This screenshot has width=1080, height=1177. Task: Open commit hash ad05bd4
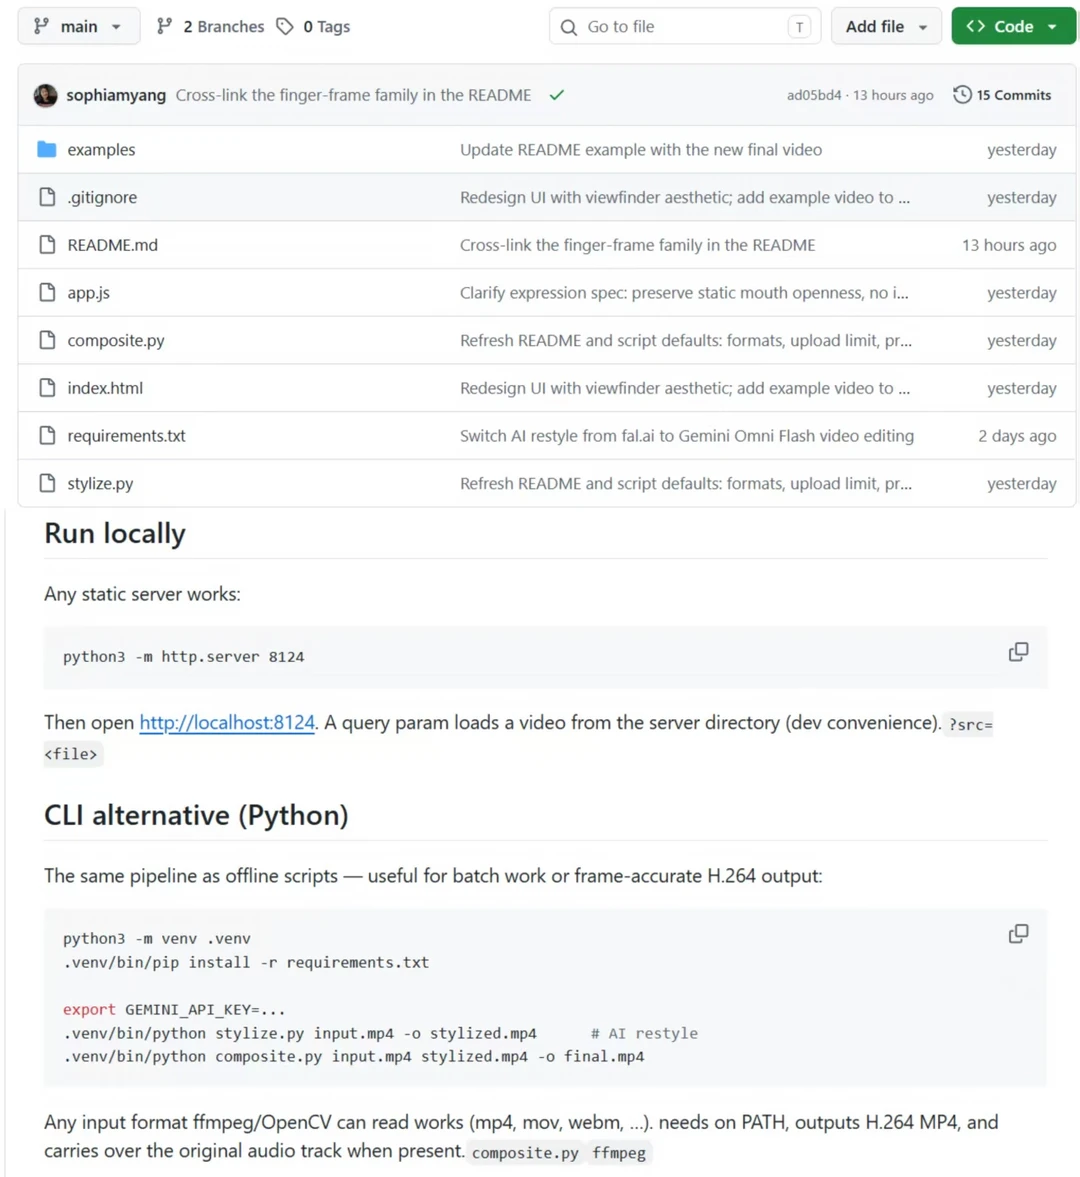pyautogui.click(x=814, y=95)
